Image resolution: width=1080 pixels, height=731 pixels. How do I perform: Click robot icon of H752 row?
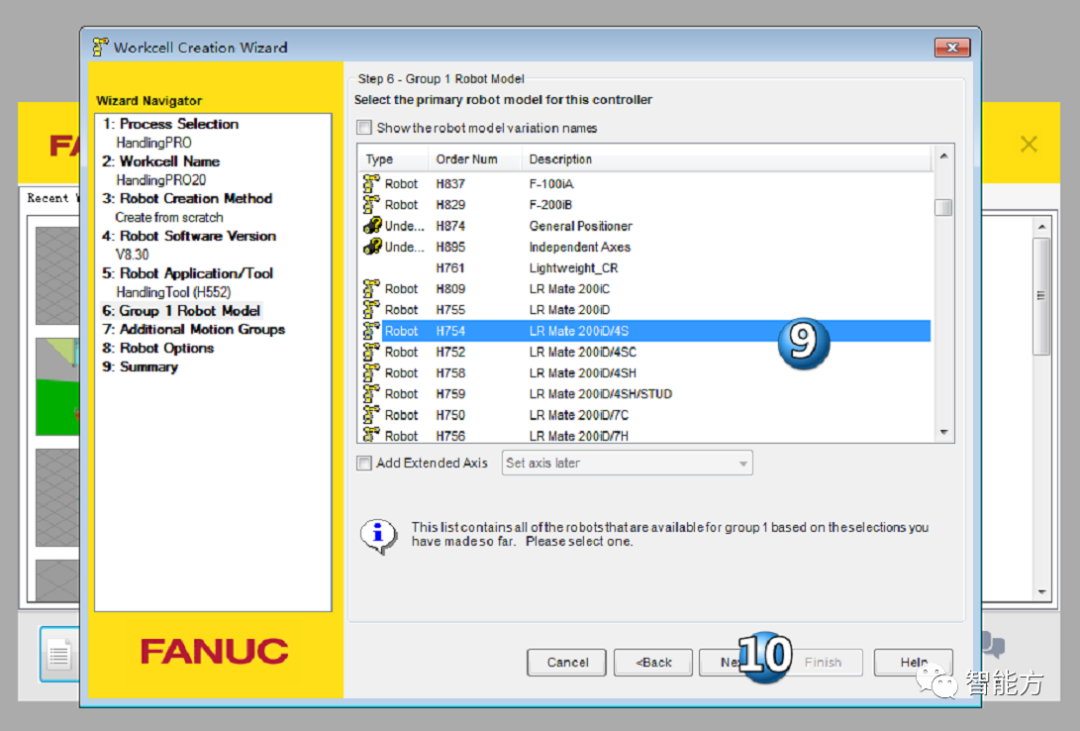[371, 351]
